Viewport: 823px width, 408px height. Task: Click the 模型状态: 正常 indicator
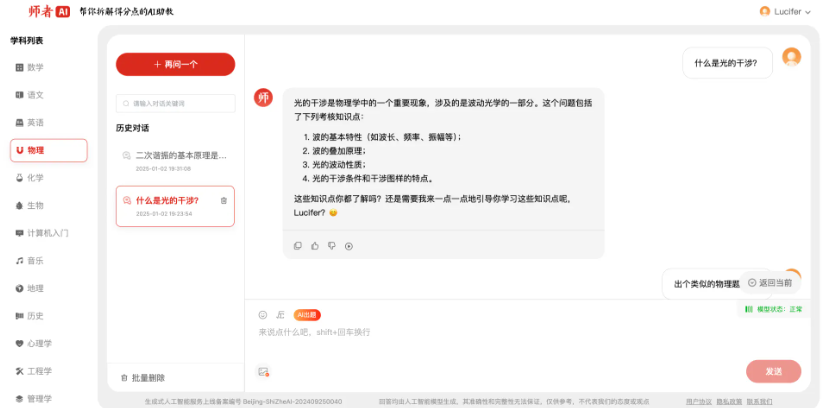pos(774,309)
